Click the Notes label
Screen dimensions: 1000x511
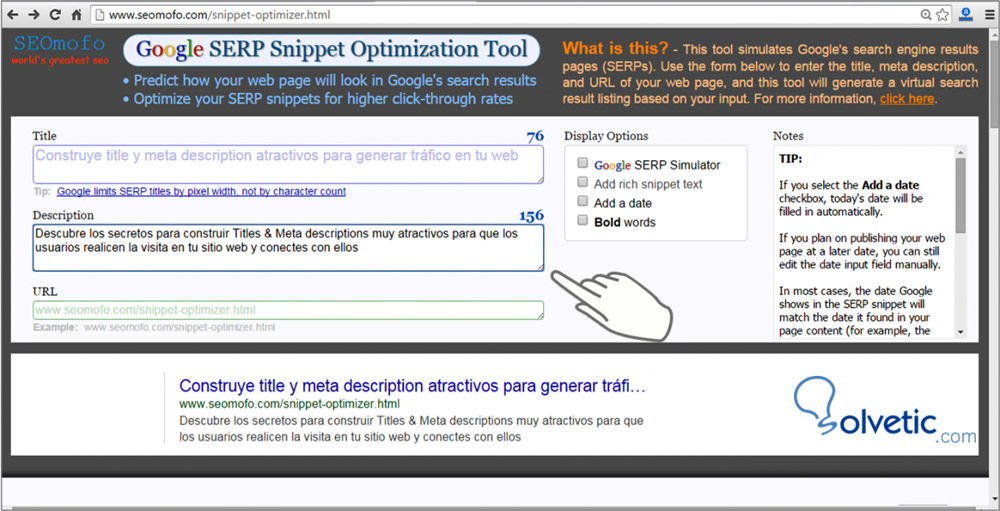(788, 136)
